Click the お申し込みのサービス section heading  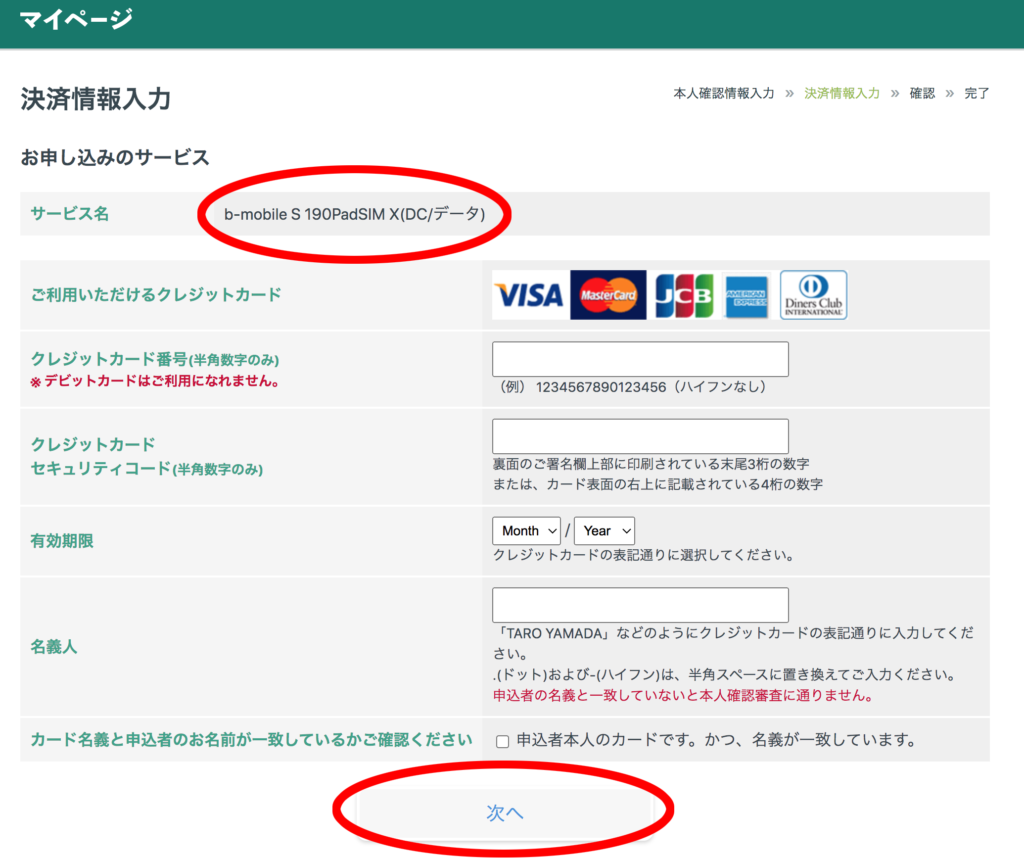[x=114, y=157]
